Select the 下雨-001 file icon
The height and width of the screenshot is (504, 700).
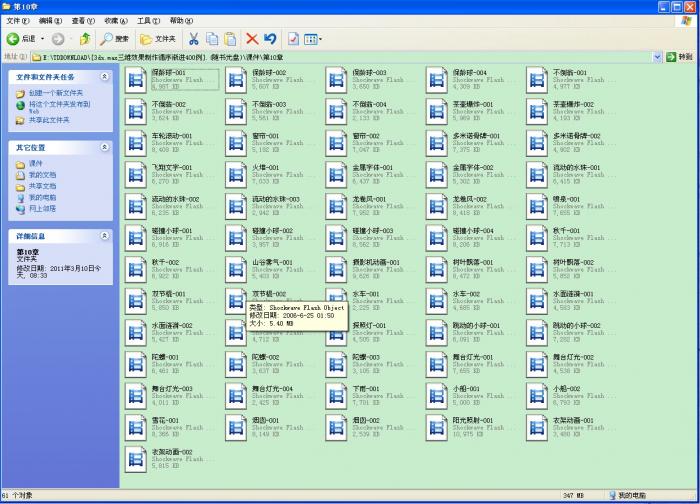point(337,396)
